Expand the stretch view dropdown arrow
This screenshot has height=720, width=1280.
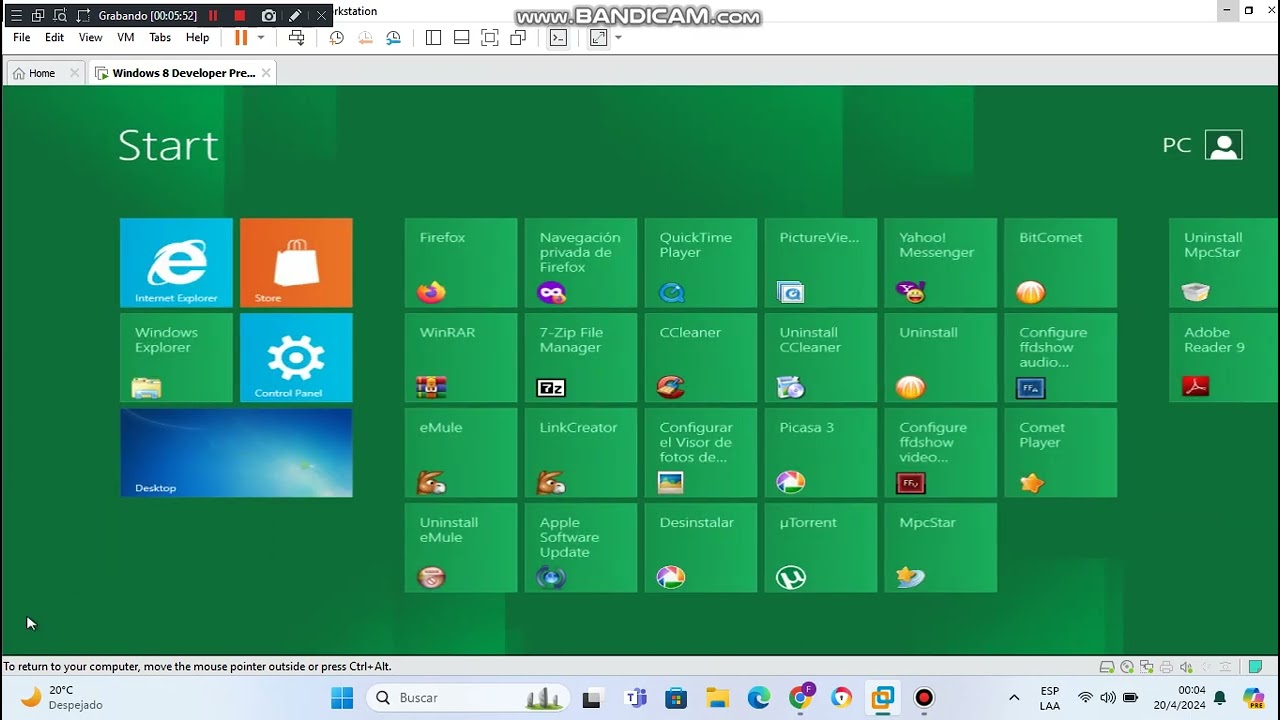(618, 38)
